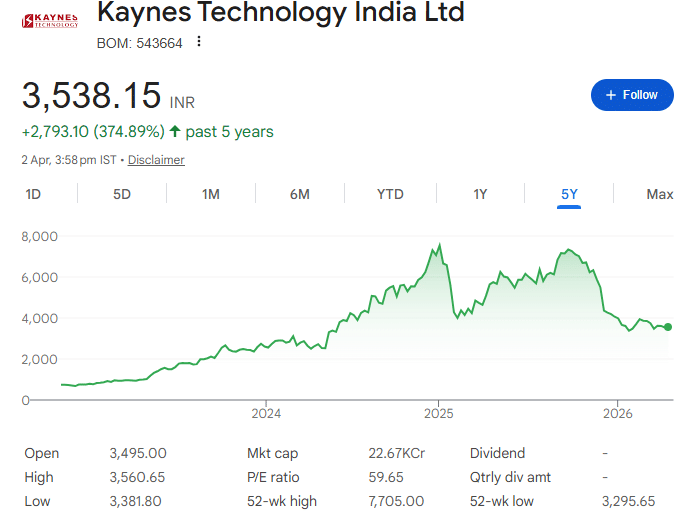Click the Follow stock button
The image size is (681, 520).
coord(631,95)
